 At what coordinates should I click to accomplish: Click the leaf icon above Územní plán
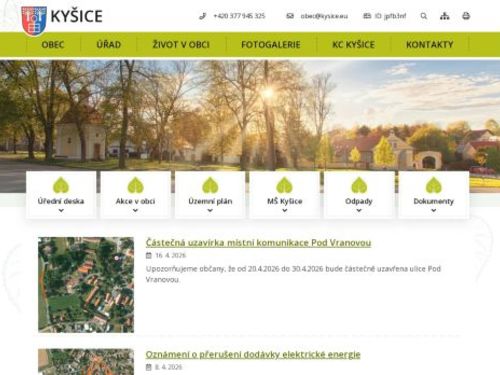tap(210, 185)
